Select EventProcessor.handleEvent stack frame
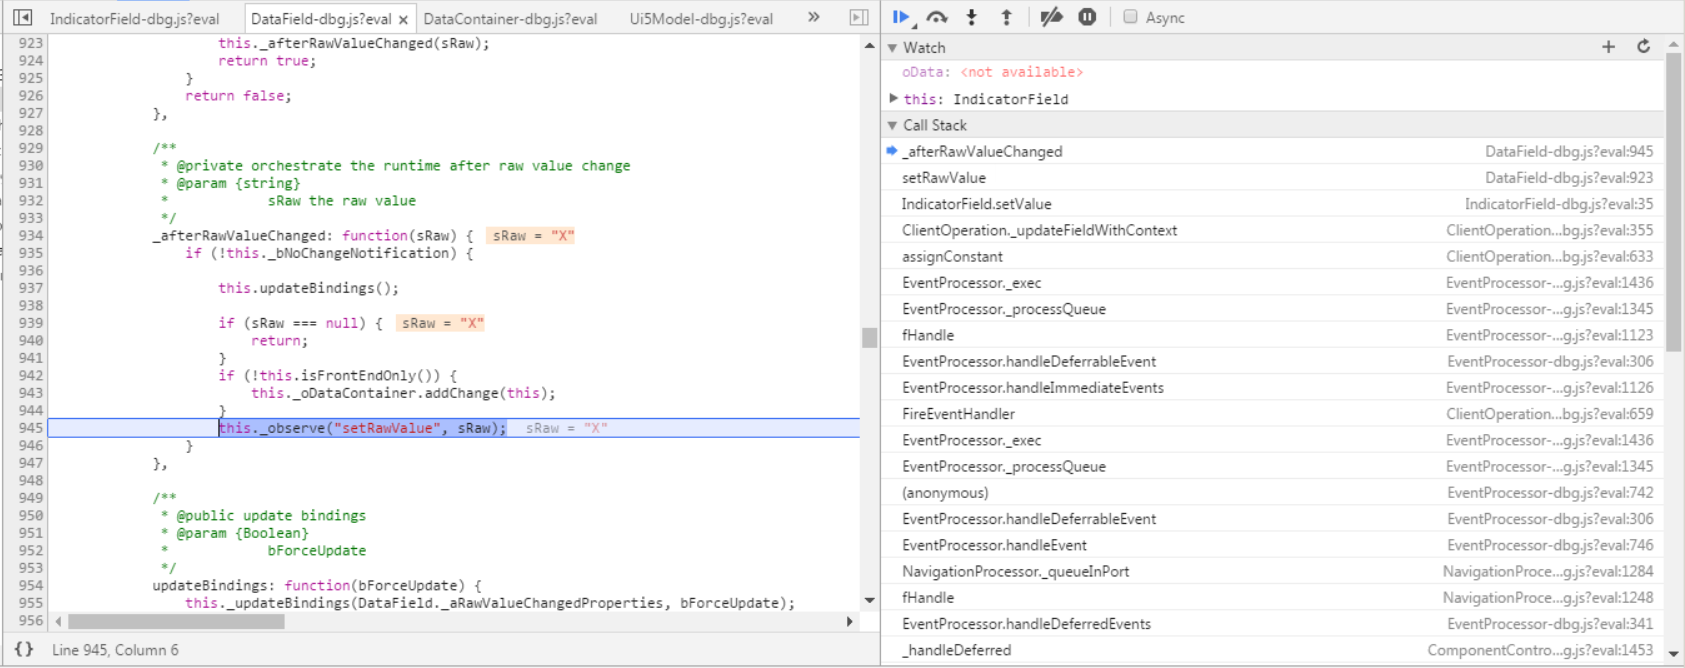 pos(1272,545)
